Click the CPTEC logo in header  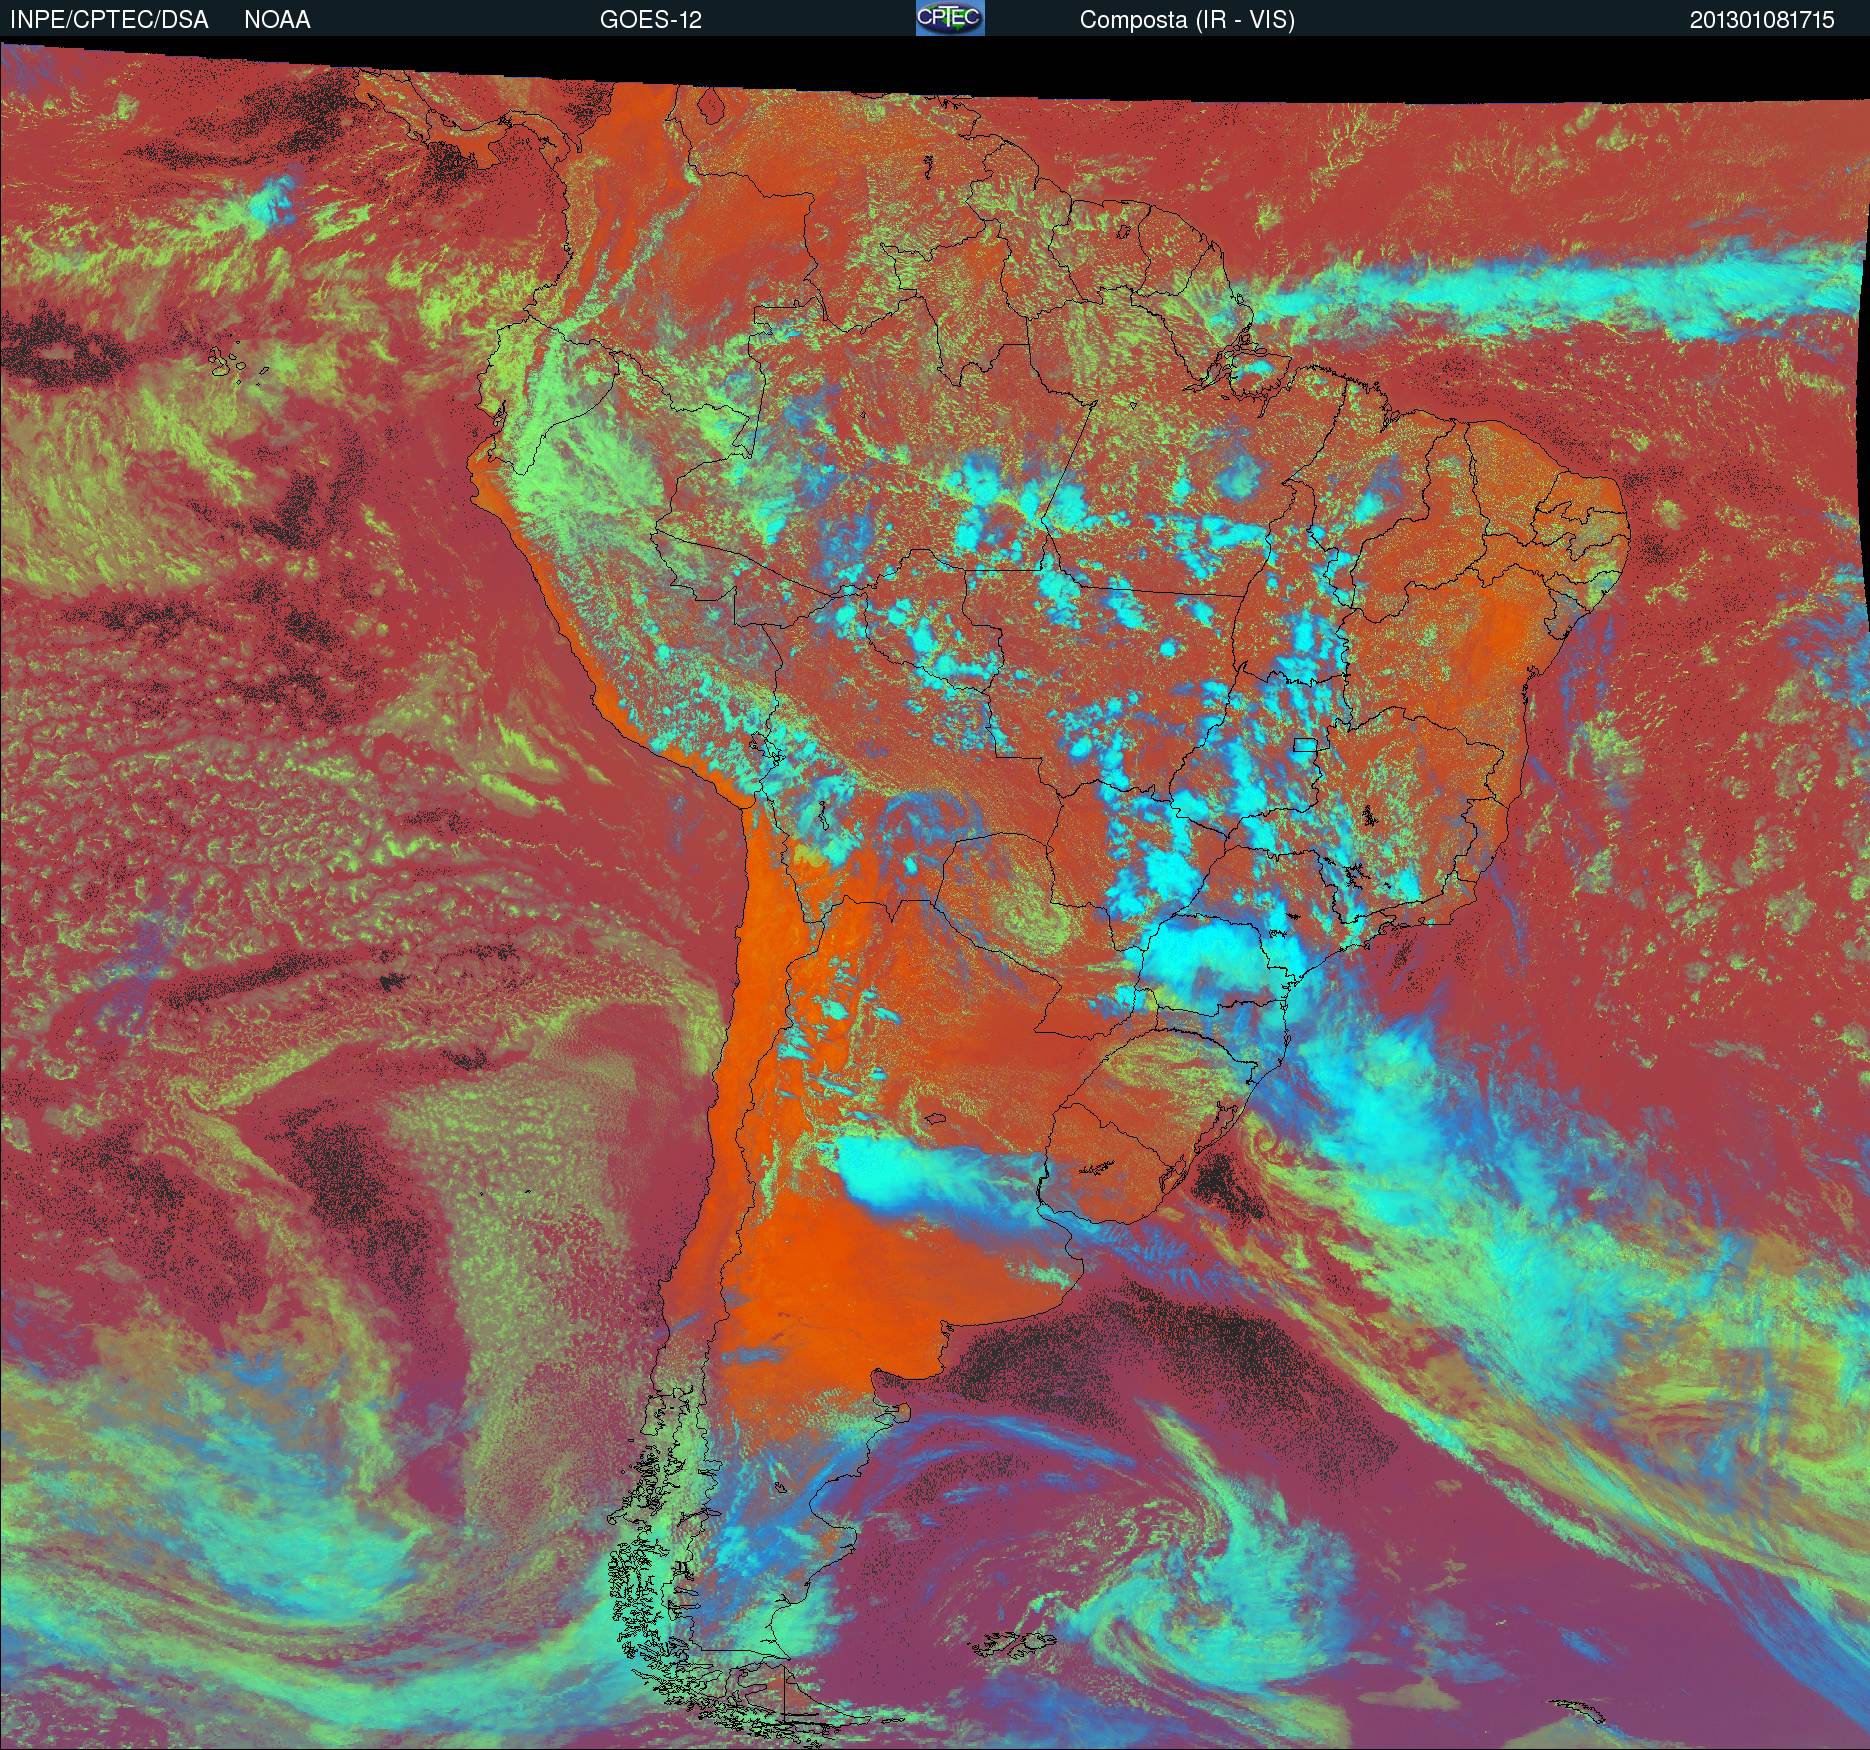[x=950, y=18]
